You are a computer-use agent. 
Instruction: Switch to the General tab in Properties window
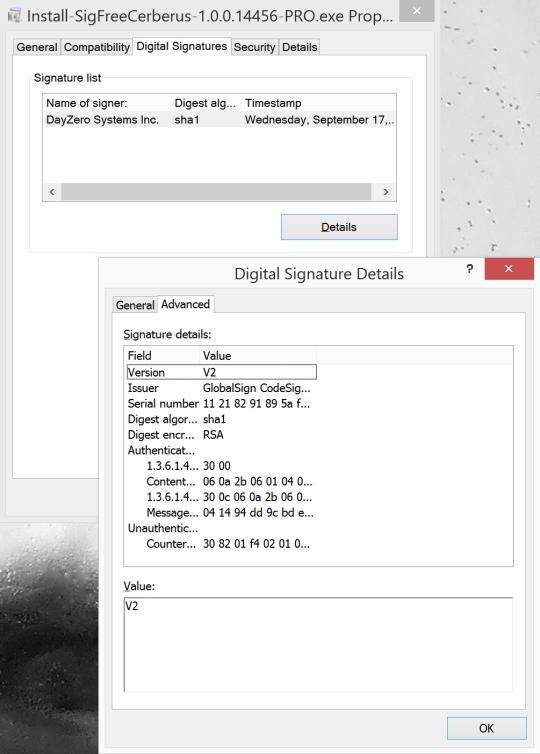[37, 47]
